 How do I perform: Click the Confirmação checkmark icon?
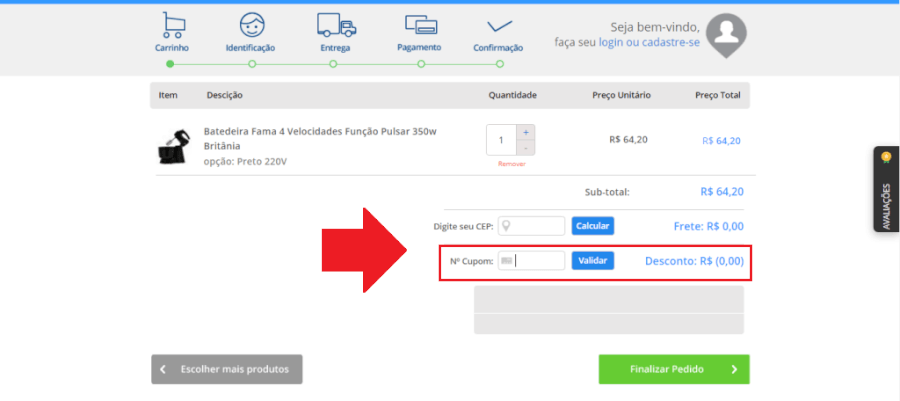click(x=498, y=24)
